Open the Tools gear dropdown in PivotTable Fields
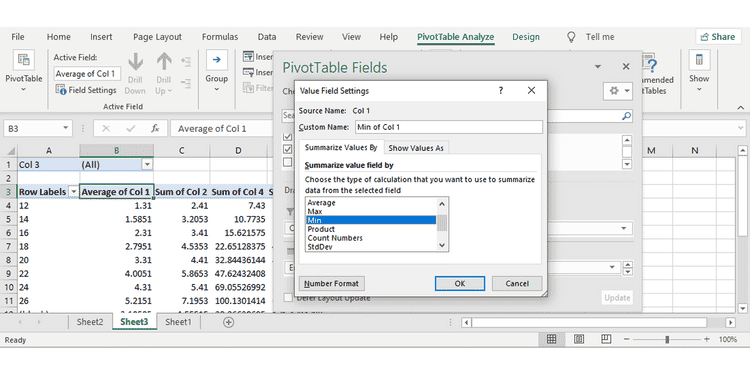Viewport: 750px width, 375px height. 618,90
